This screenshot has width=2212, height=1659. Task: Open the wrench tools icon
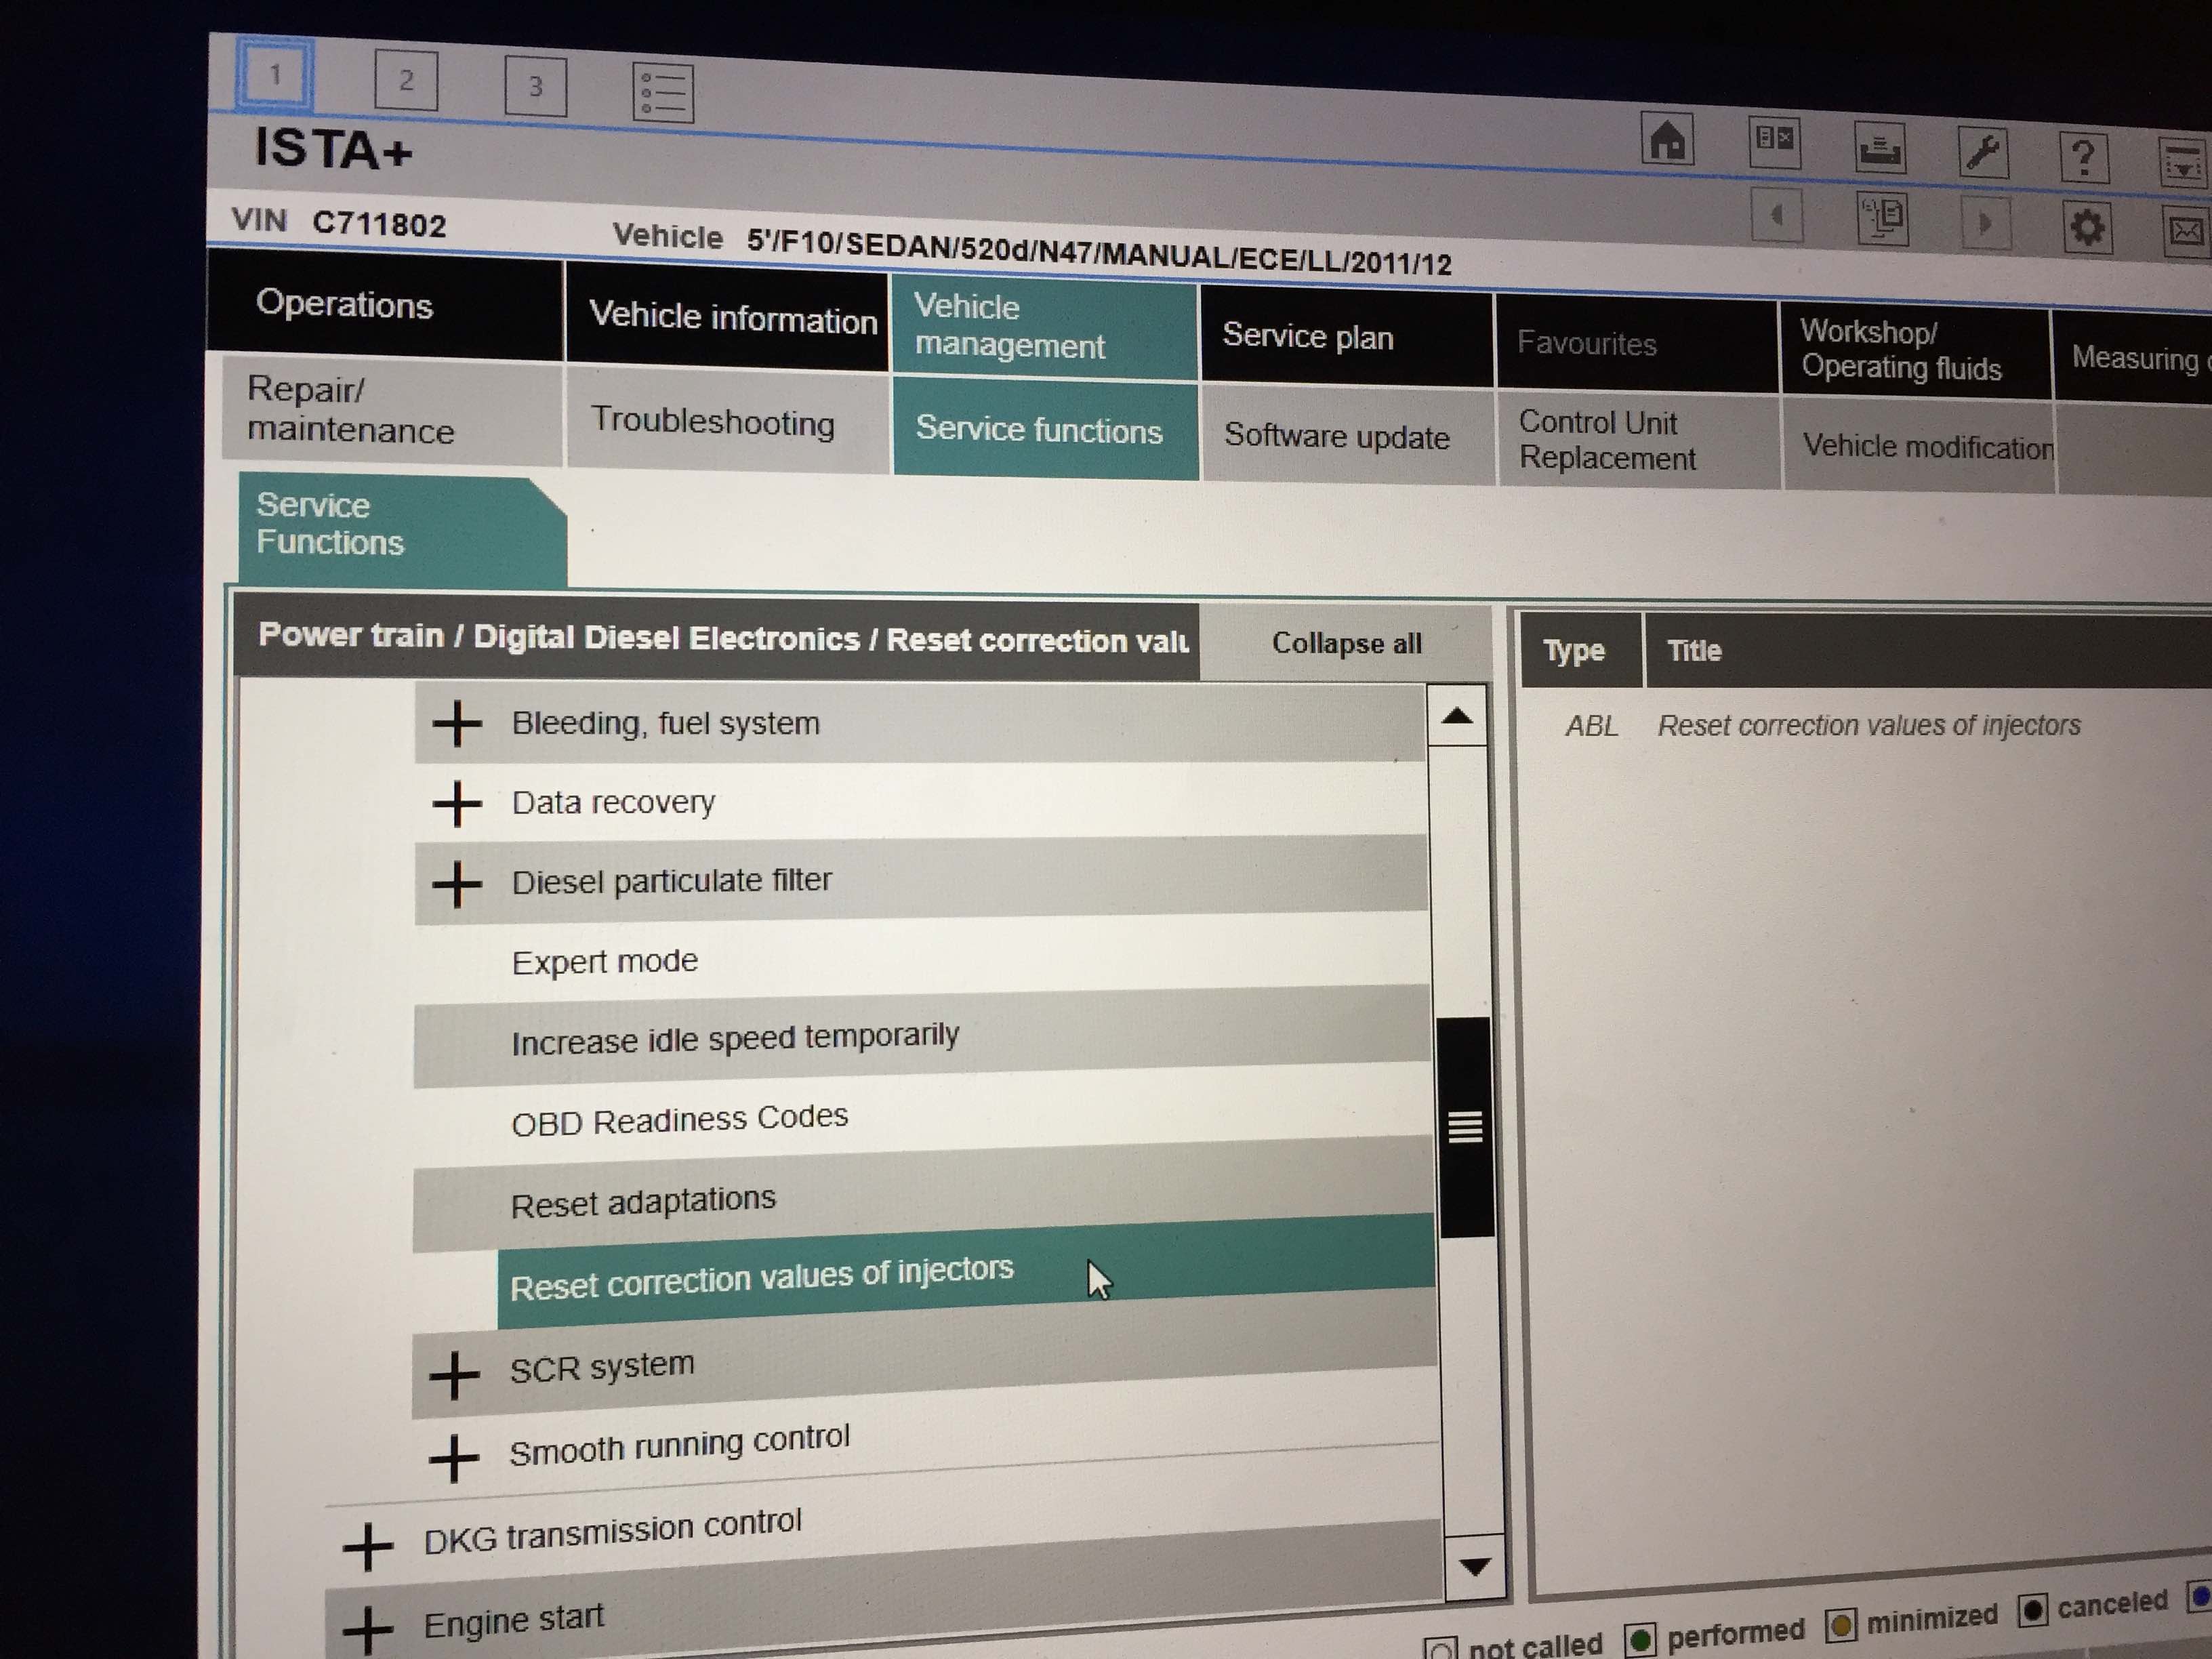click(x=1983, y=152)
